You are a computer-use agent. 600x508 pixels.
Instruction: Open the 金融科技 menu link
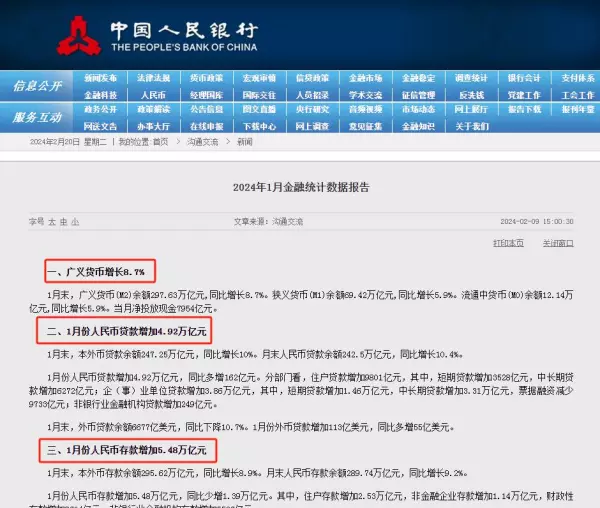click(x=100, y=95)
